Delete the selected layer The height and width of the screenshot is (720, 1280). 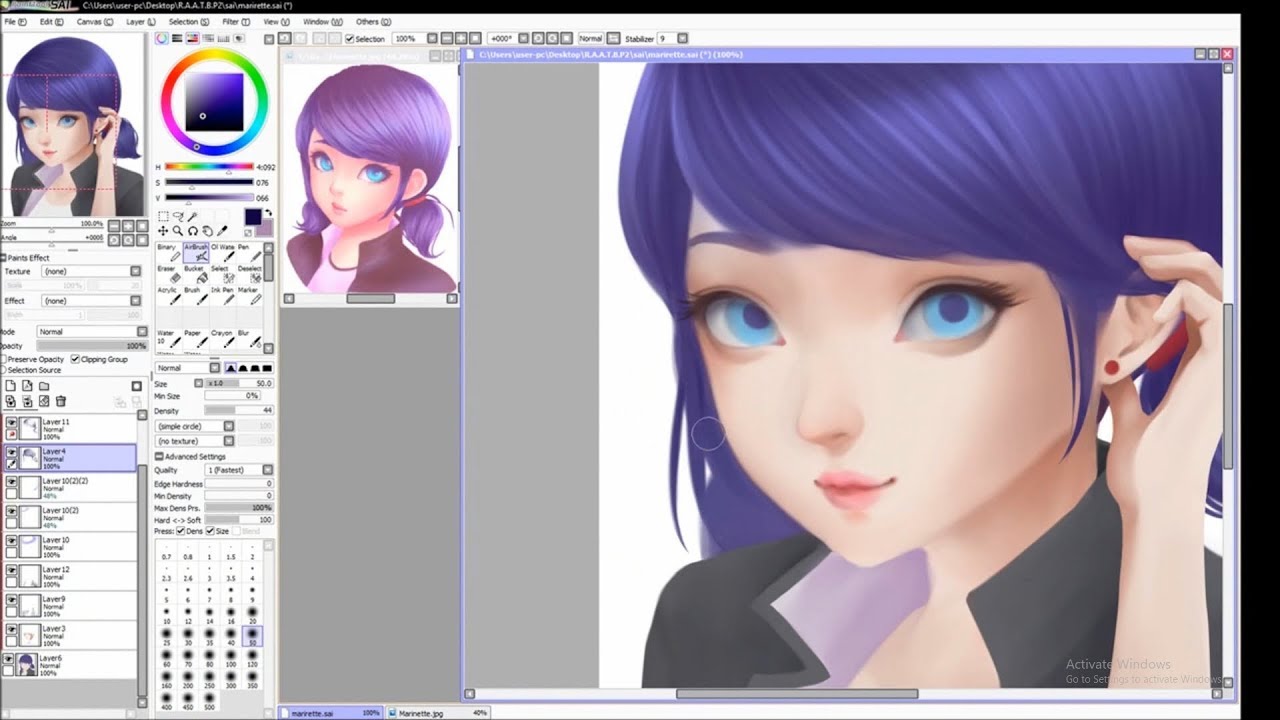coord(60,402)
